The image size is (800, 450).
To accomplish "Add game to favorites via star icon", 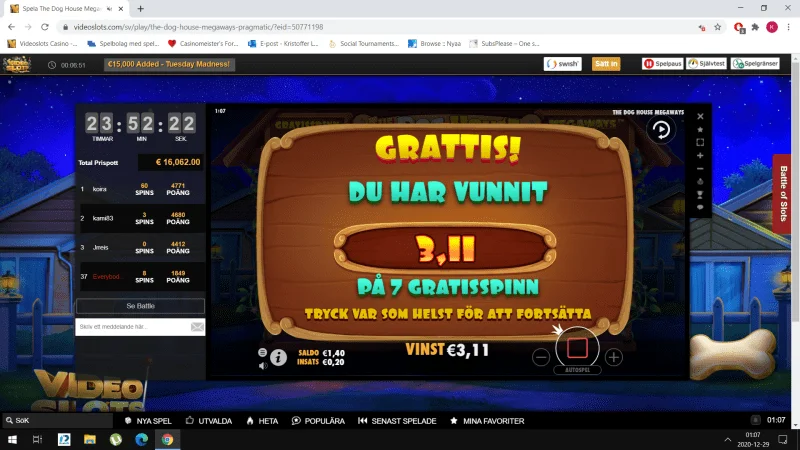I will [700, 130].
